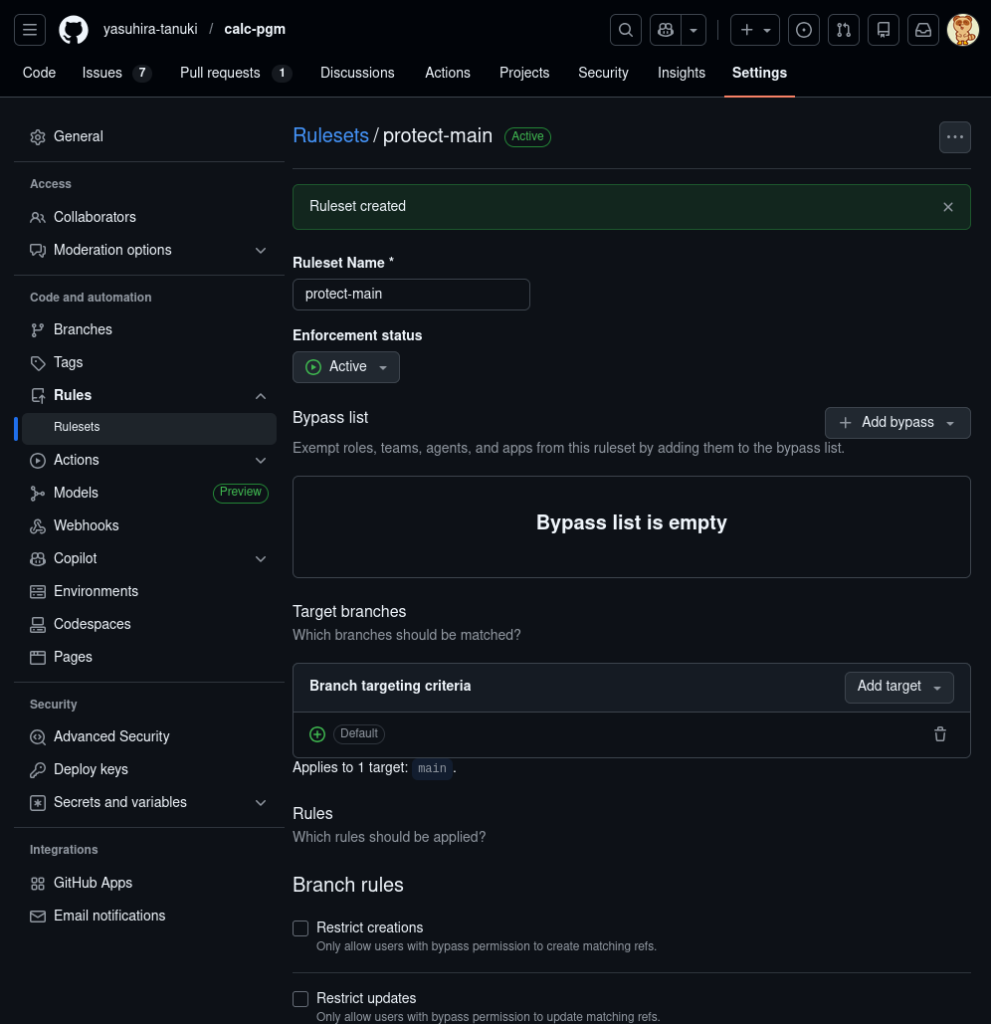The height and width of the screenshot is (1024, 991).
Task: Open the pull requests icon in header
Action: [x=843, y=30]
